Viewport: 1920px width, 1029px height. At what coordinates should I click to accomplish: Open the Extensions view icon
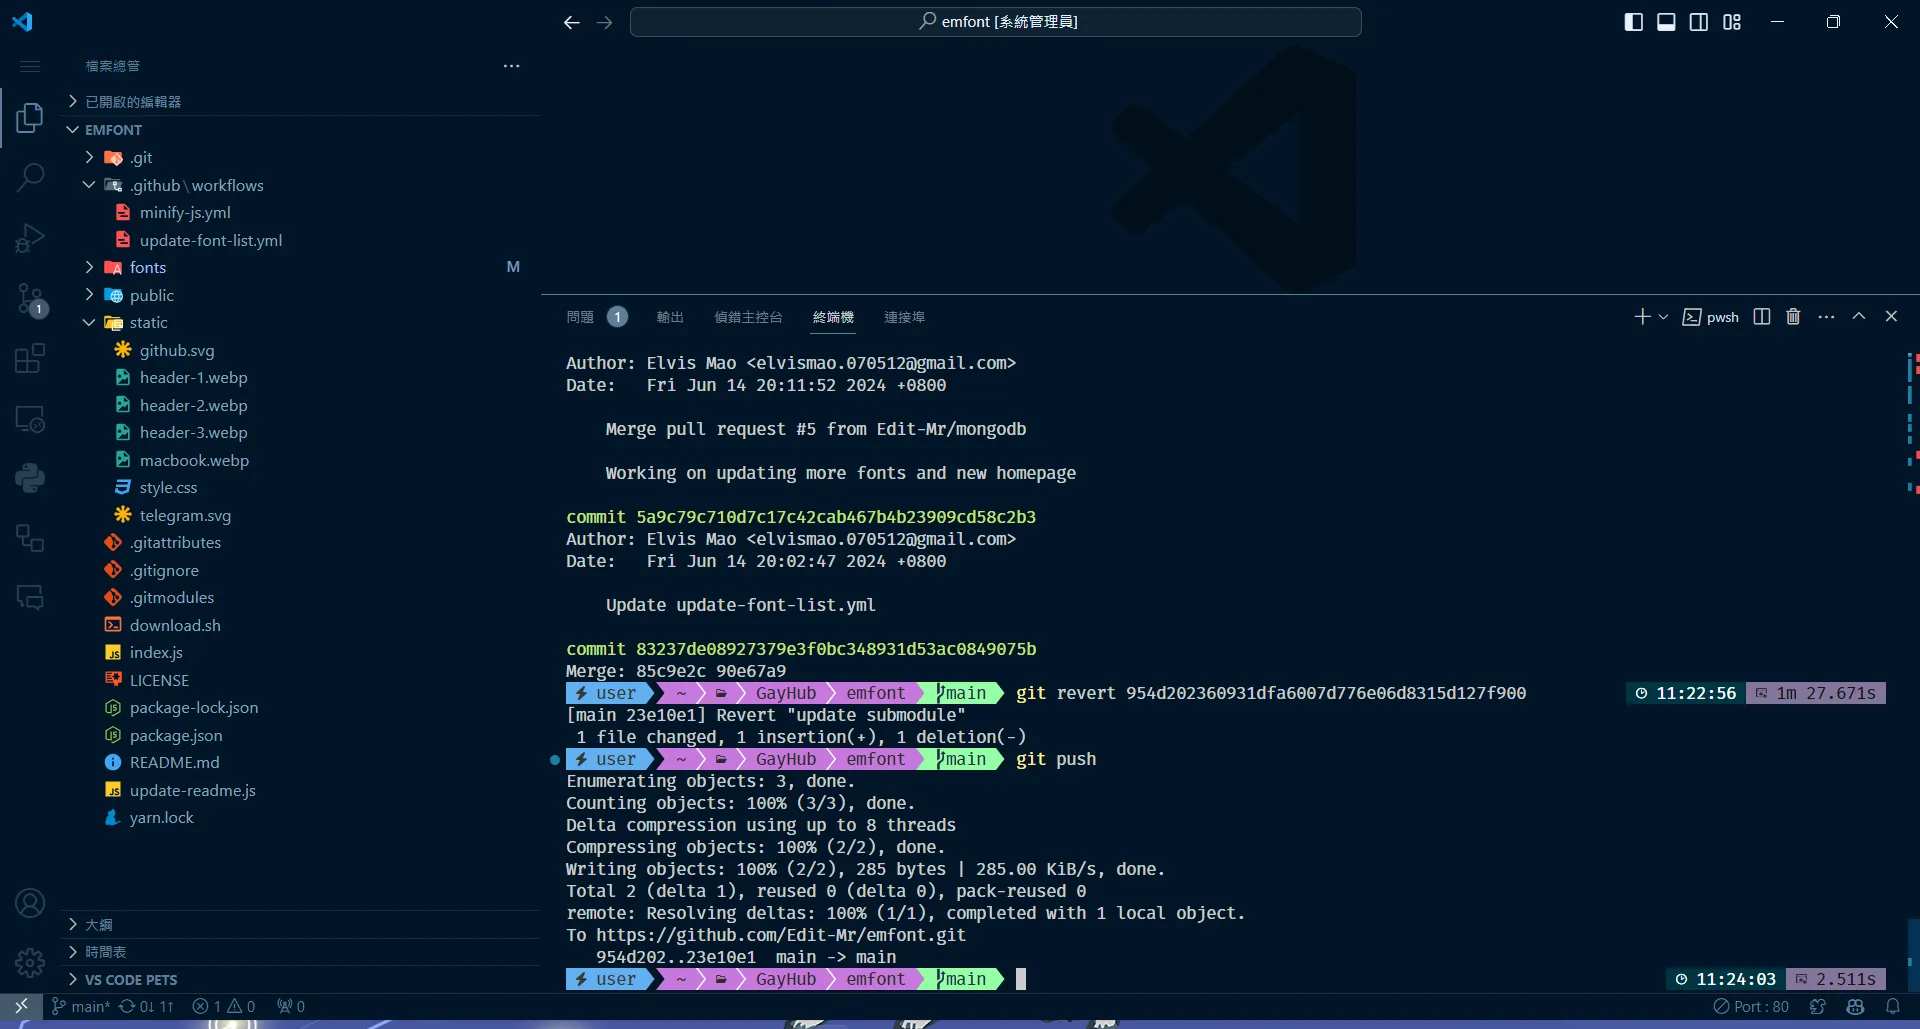point(30,358)
